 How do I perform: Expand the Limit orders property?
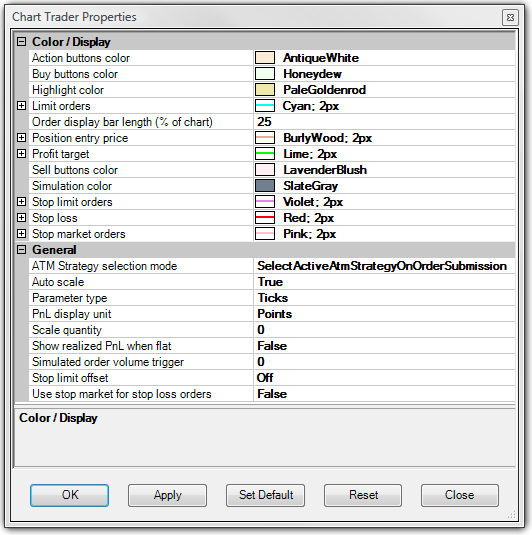pos(21,106)
